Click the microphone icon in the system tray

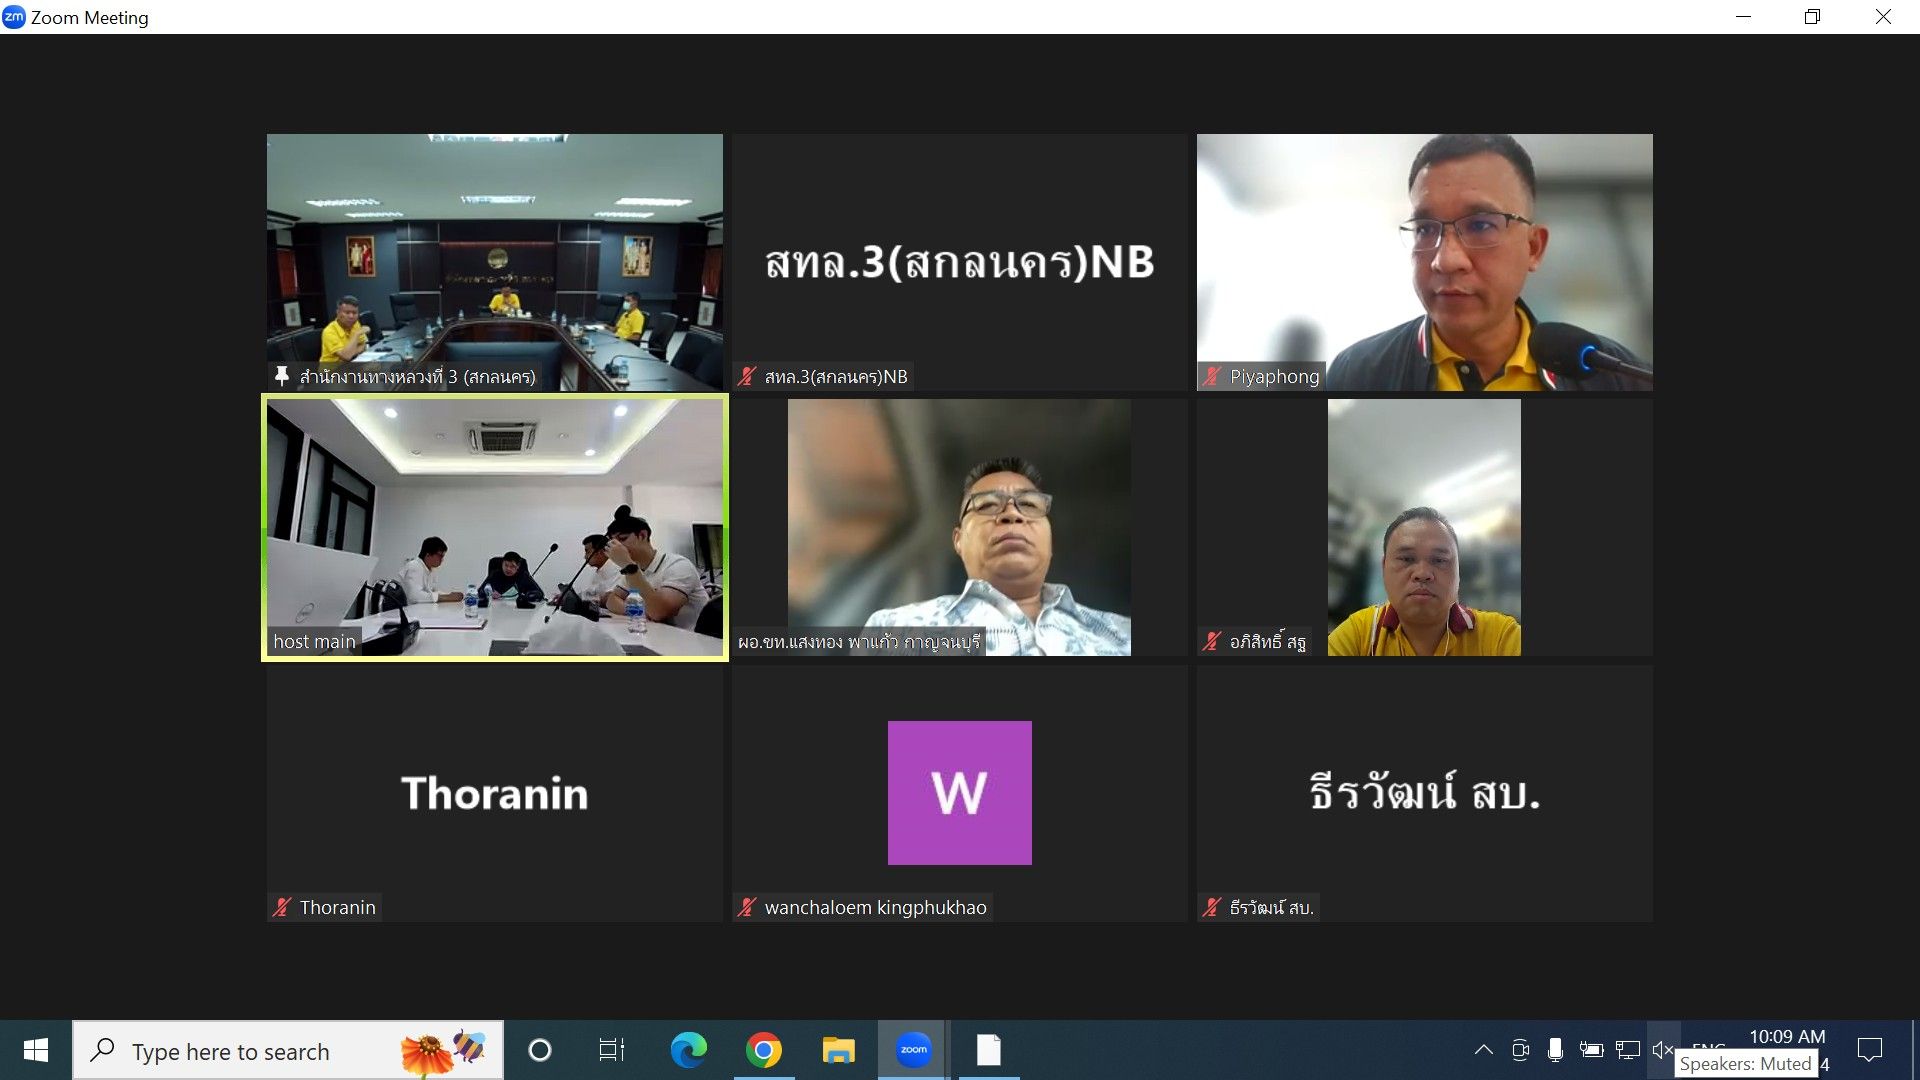tap(1555, 1049)
